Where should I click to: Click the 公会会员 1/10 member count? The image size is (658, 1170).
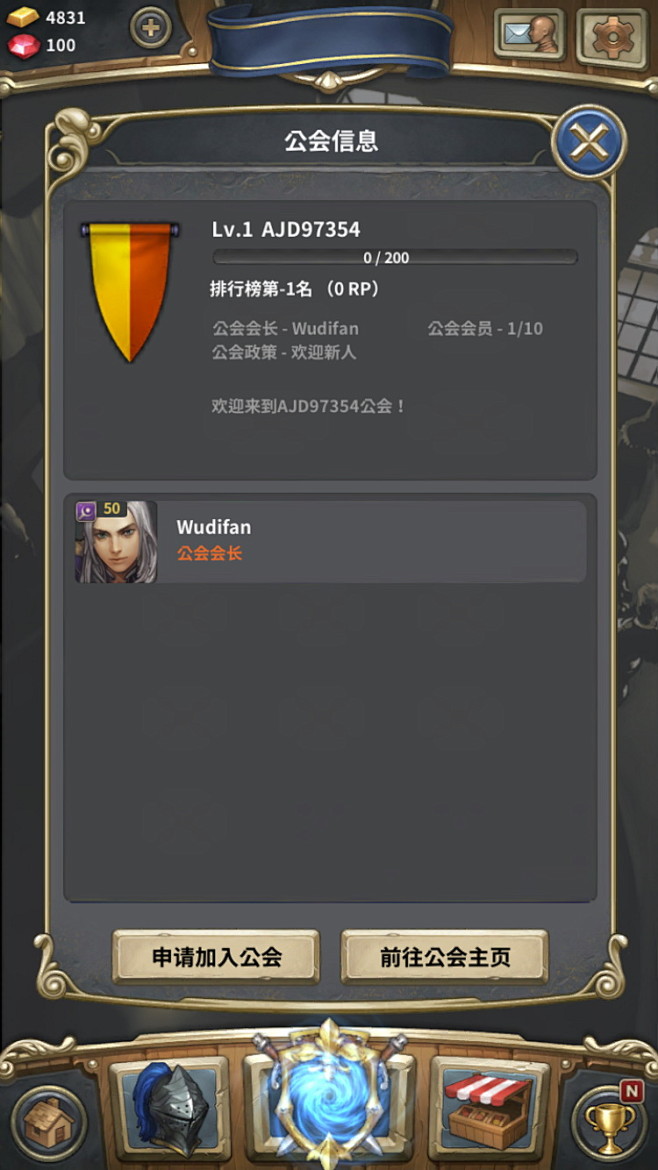click(x=485, y=328)
